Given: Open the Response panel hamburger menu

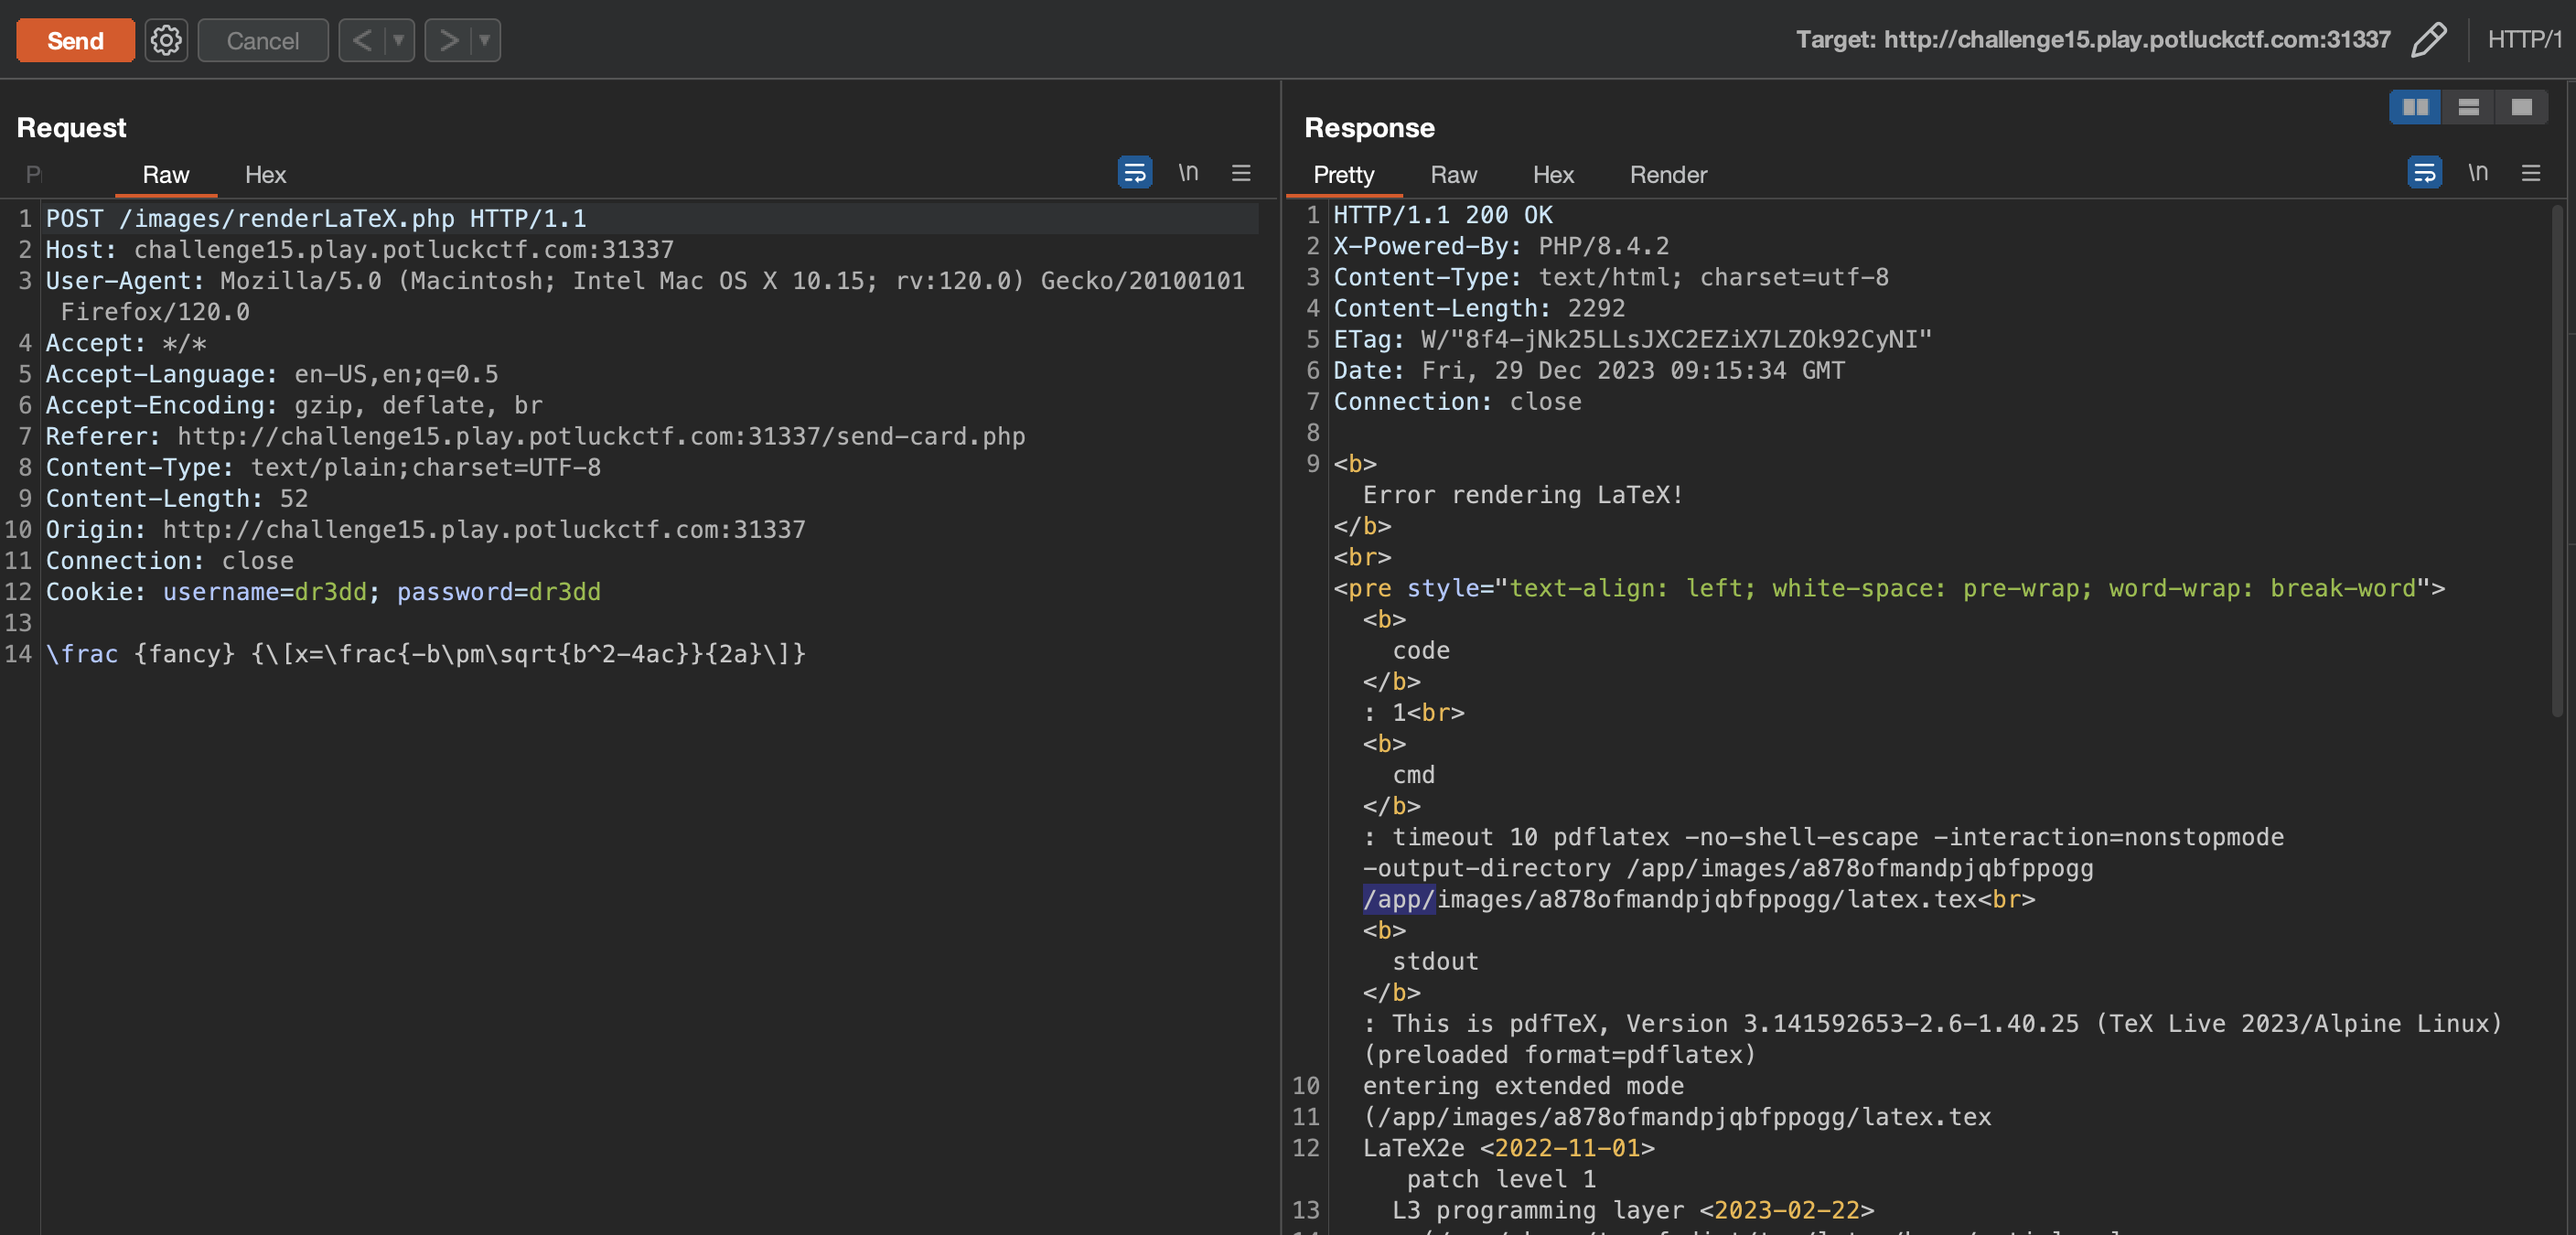Looking at the screenshot, I should [x=2530, y=173].
